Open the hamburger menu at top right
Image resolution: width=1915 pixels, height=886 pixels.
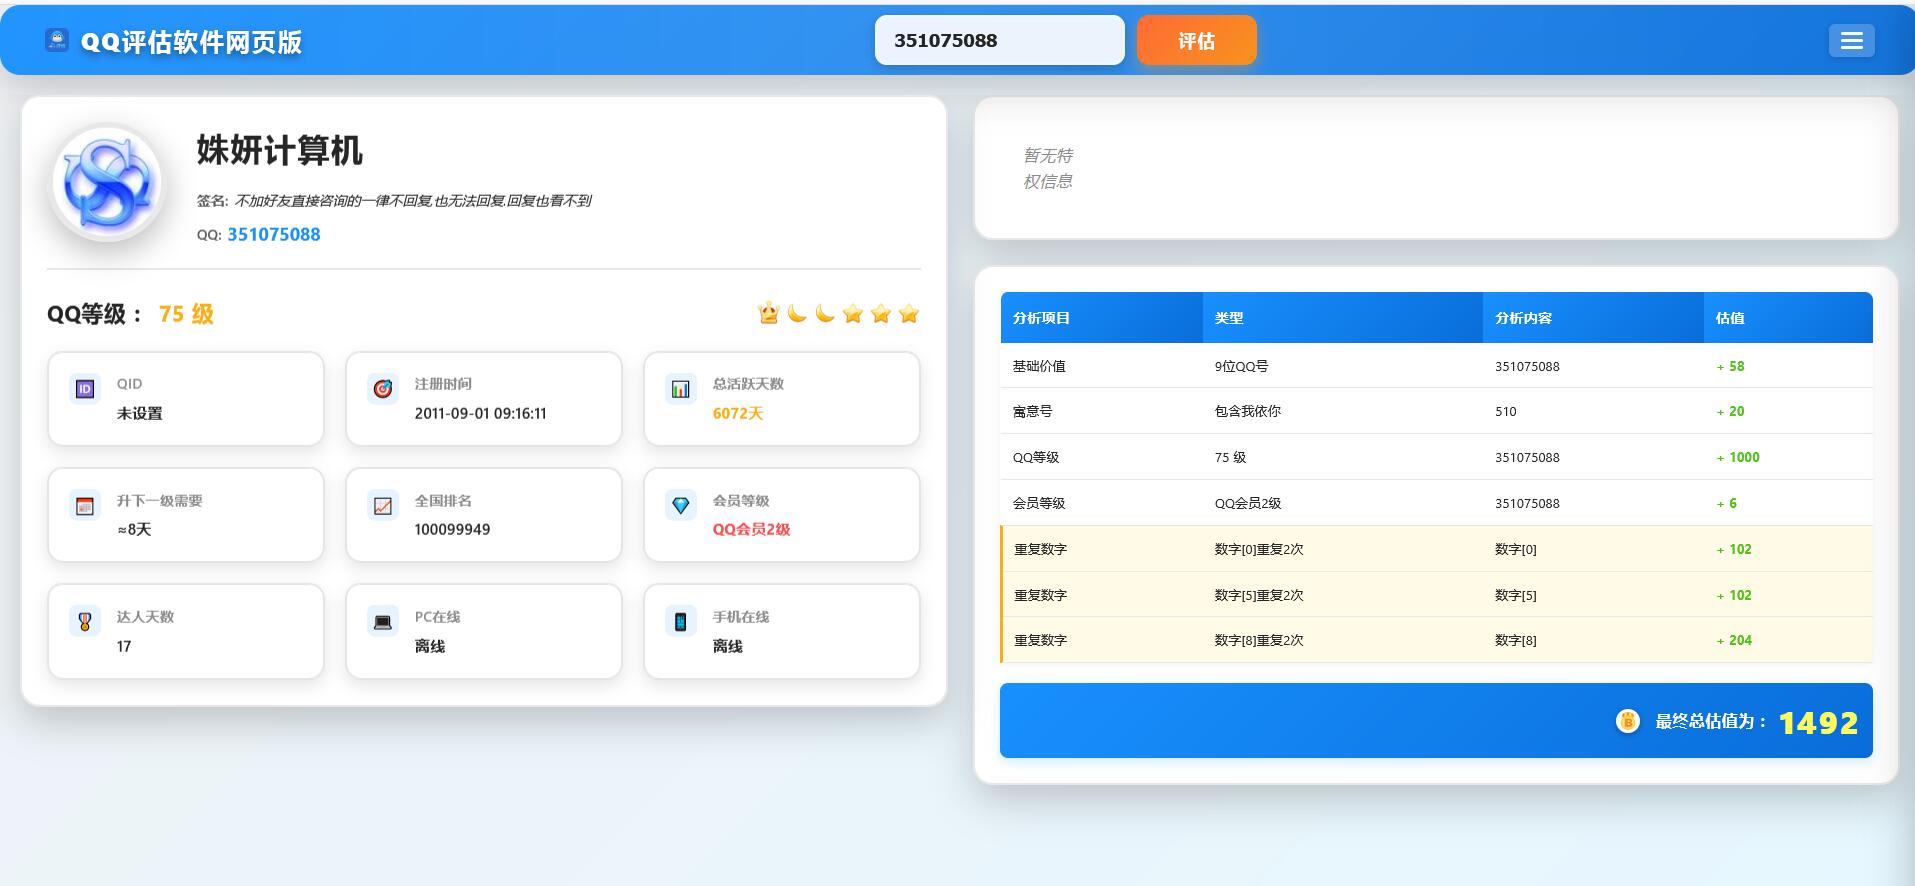(1851, 41)
